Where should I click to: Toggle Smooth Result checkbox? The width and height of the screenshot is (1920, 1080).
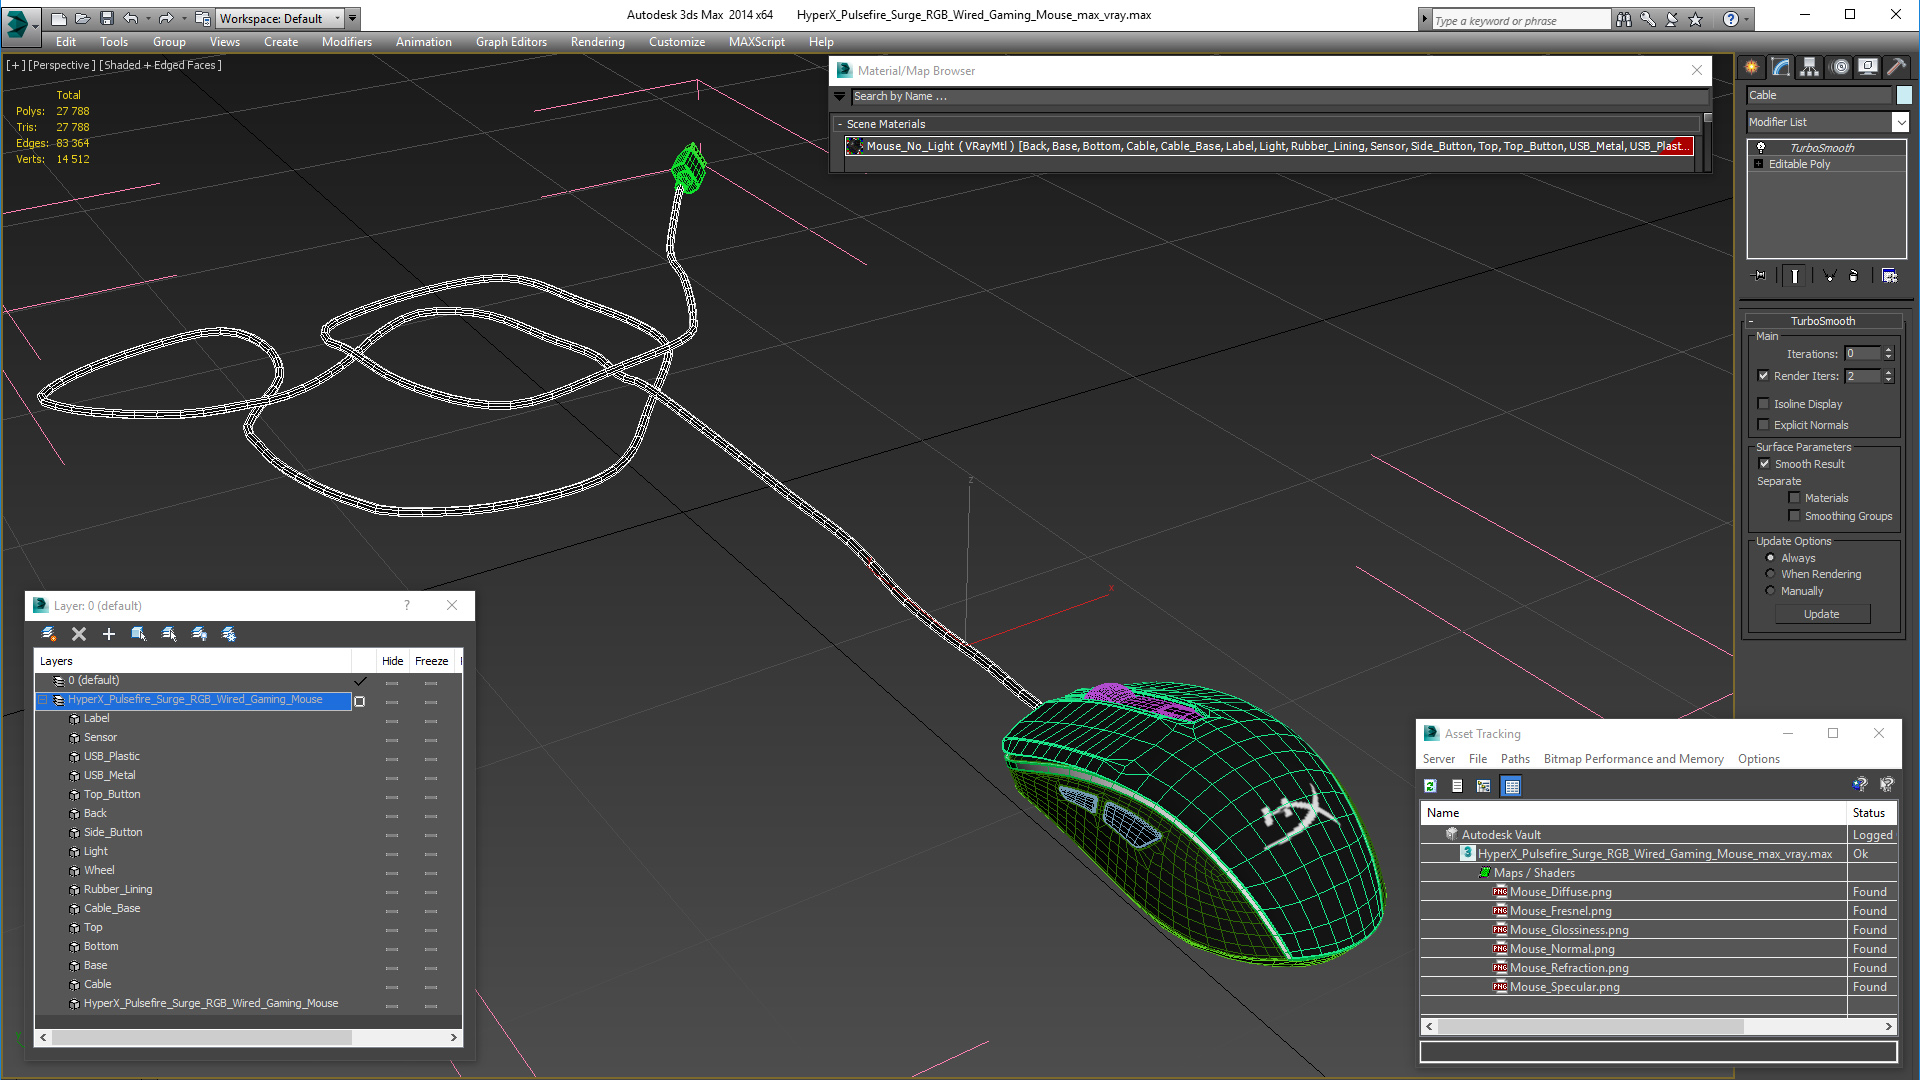coord(1765,464)
